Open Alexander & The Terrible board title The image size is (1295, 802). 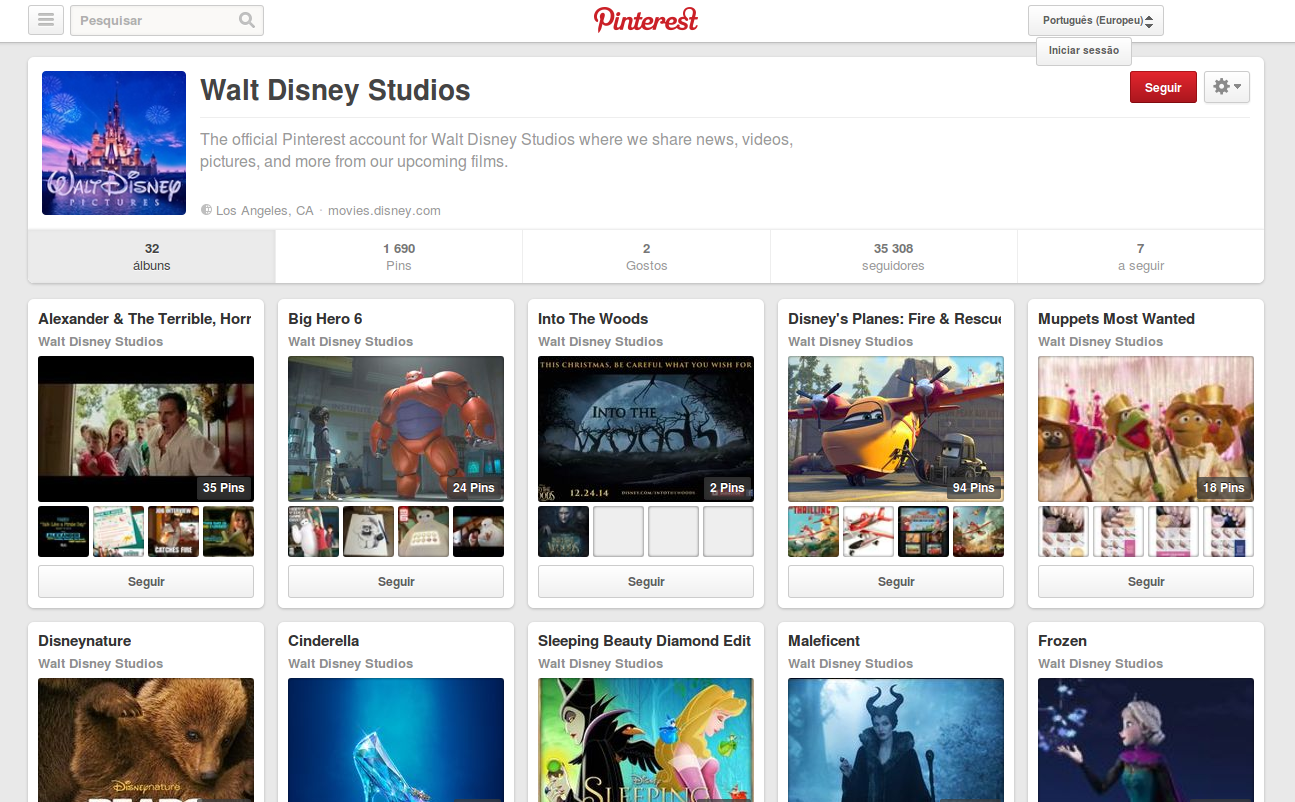(x=145, y=319)
